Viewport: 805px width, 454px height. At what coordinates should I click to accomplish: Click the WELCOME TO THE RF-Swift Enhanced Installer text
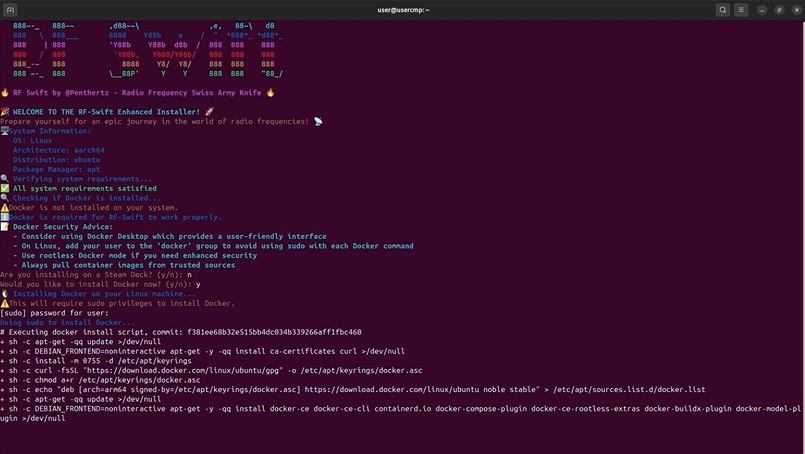106,112
